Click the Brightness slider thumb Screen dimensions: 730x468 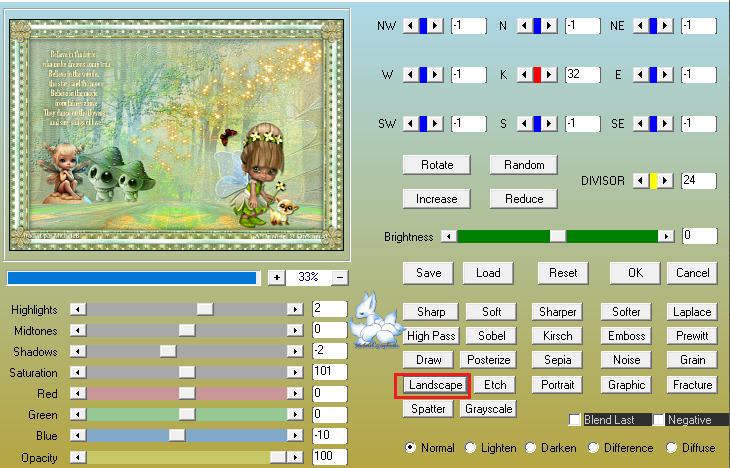(558, 237)
